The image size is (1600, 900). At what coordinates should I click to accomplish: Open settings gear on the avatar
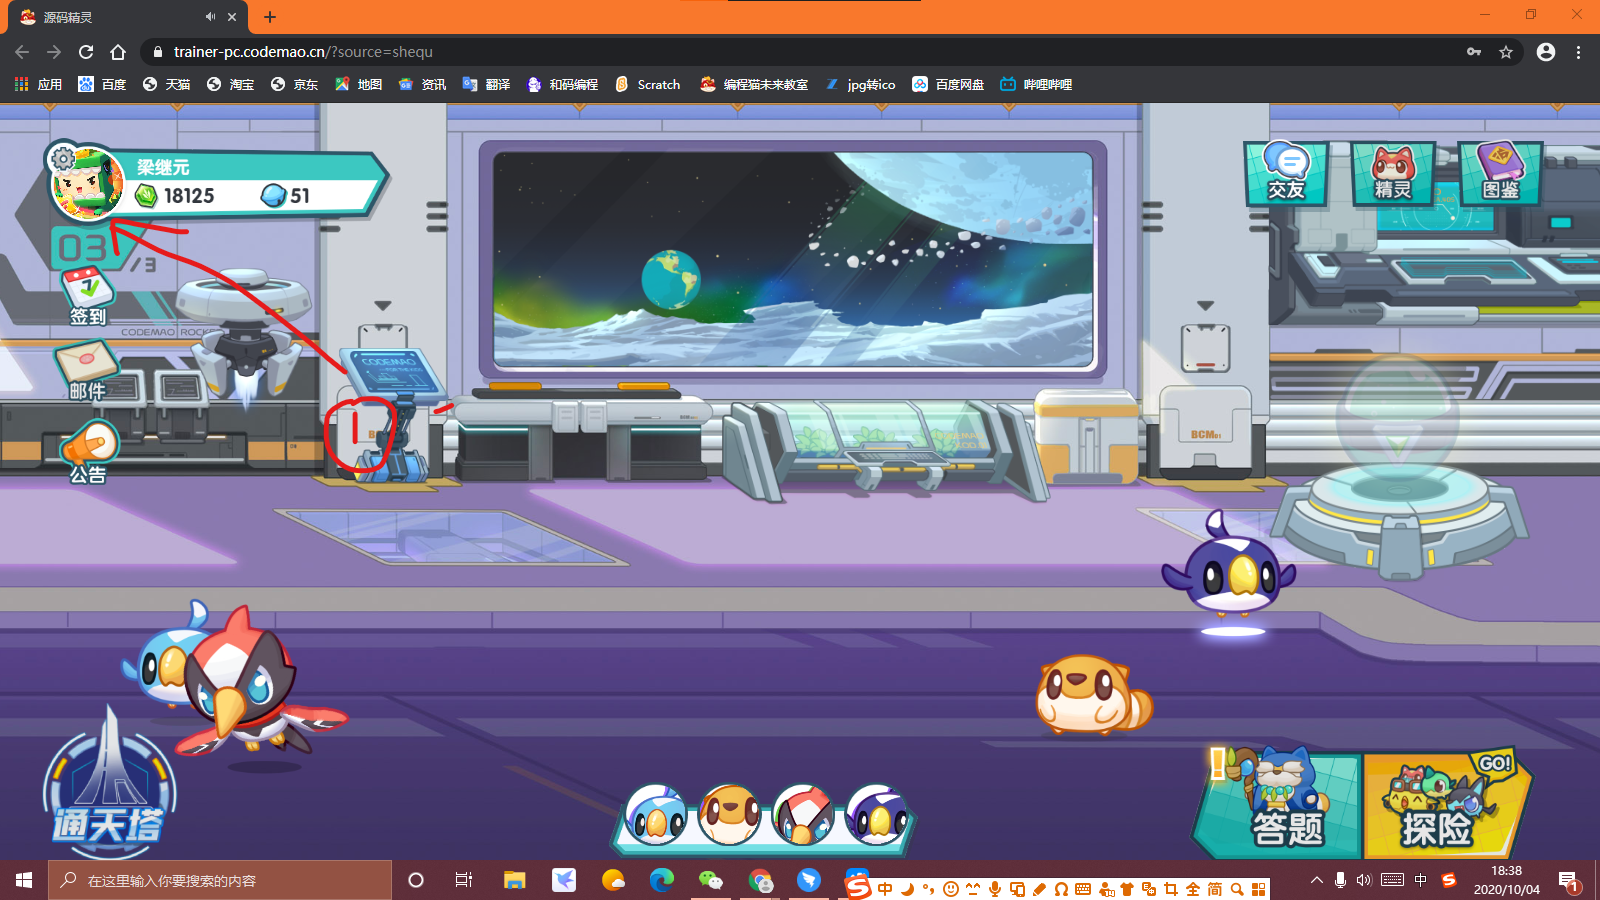tap(63, 158)
